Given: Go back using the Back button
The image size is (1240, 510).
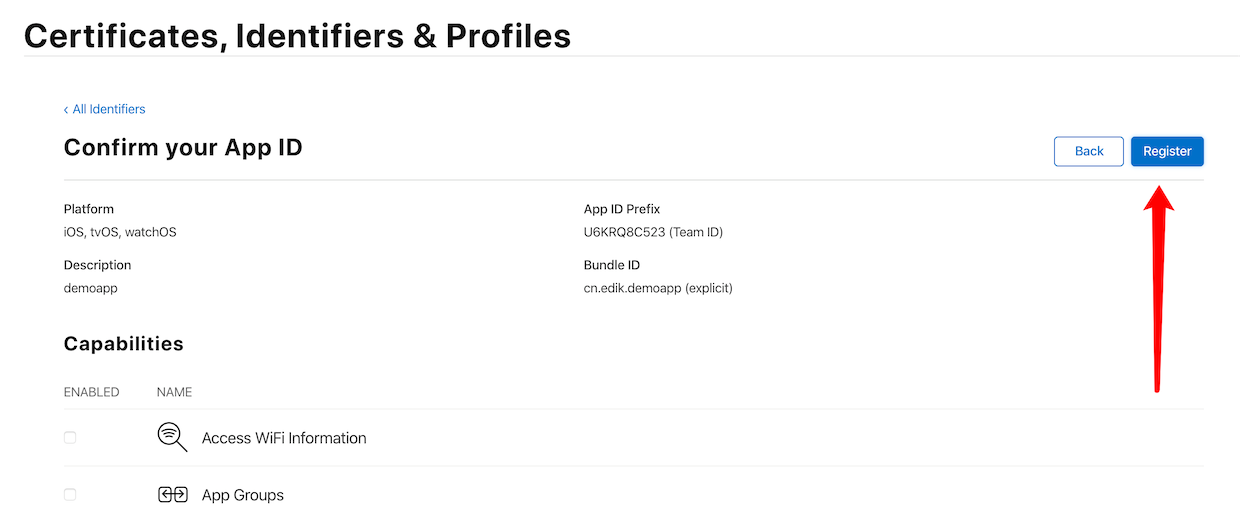Looking at the screenshot, I should pyautogui.click(x=1089, y=151).
